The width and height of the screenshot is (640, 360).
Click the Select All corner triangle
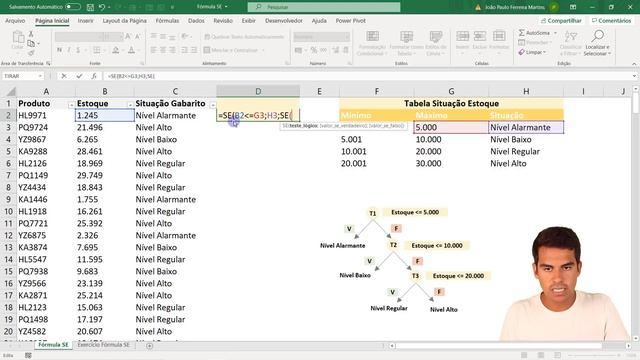[11, 92]
